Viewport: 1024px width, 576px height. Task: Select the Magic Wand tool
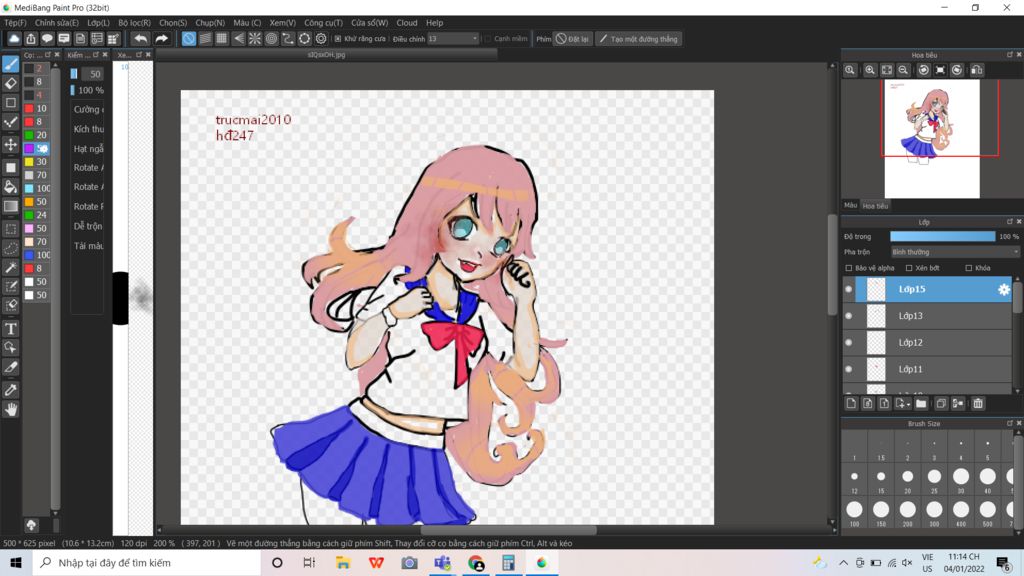tap(10, 267)
